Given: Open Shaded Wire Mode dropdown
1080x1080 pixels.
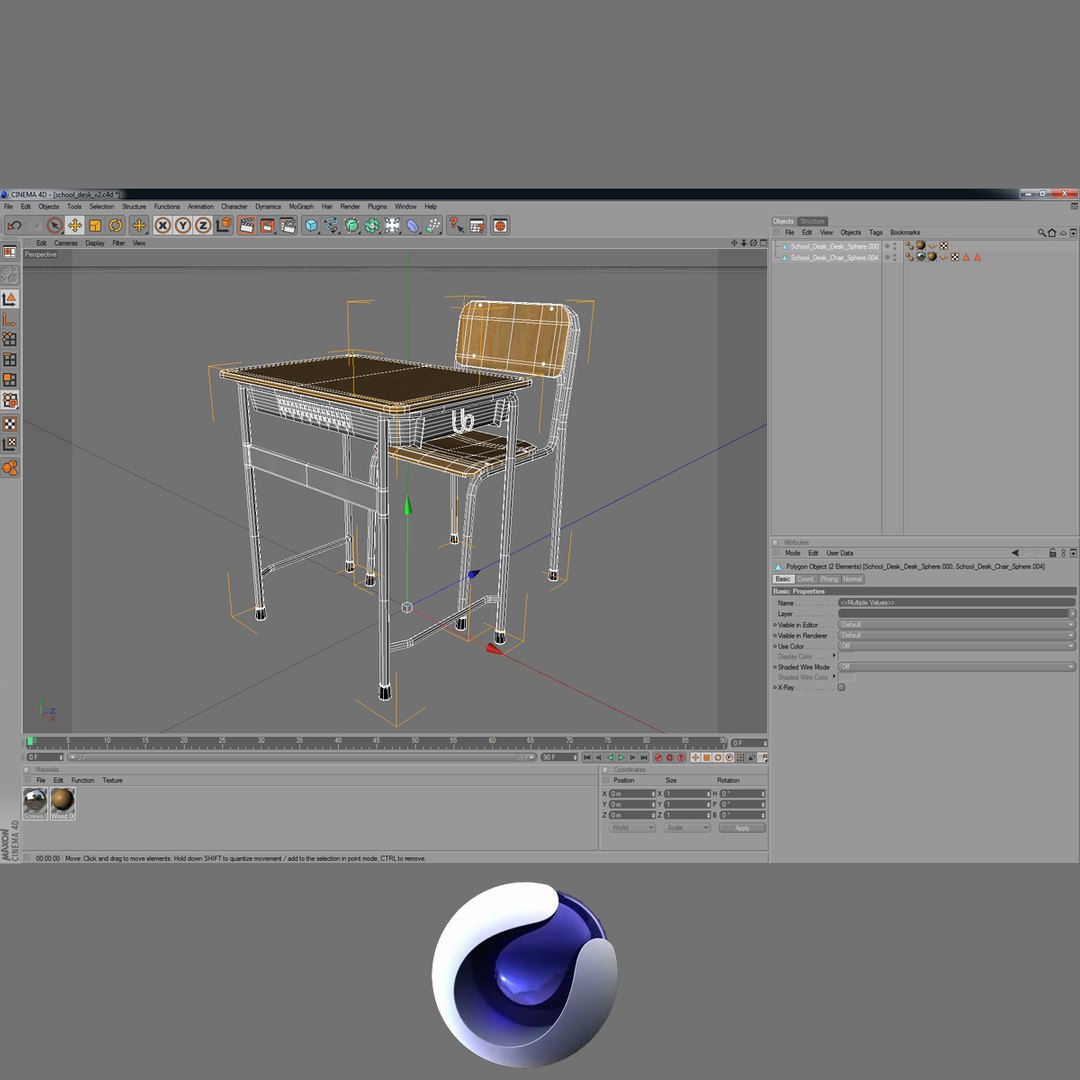Looking at the screenshot, I should (956, 667).
